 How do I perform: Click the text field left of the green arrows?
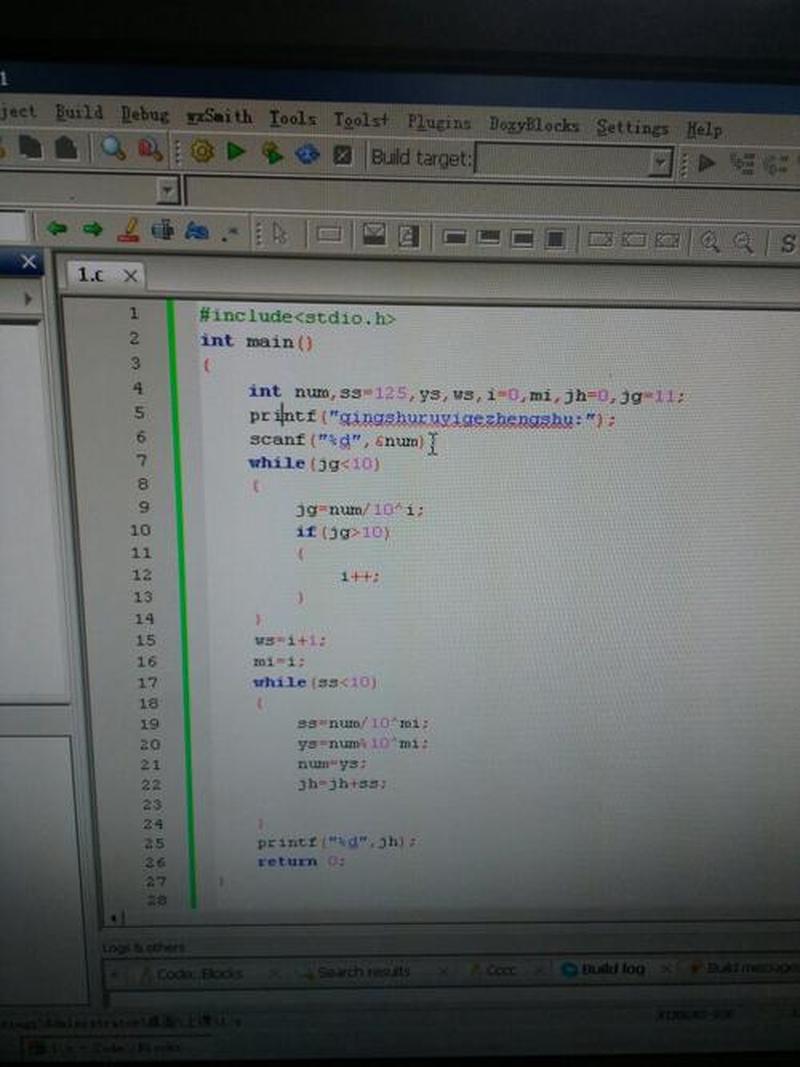coord(14,226)
